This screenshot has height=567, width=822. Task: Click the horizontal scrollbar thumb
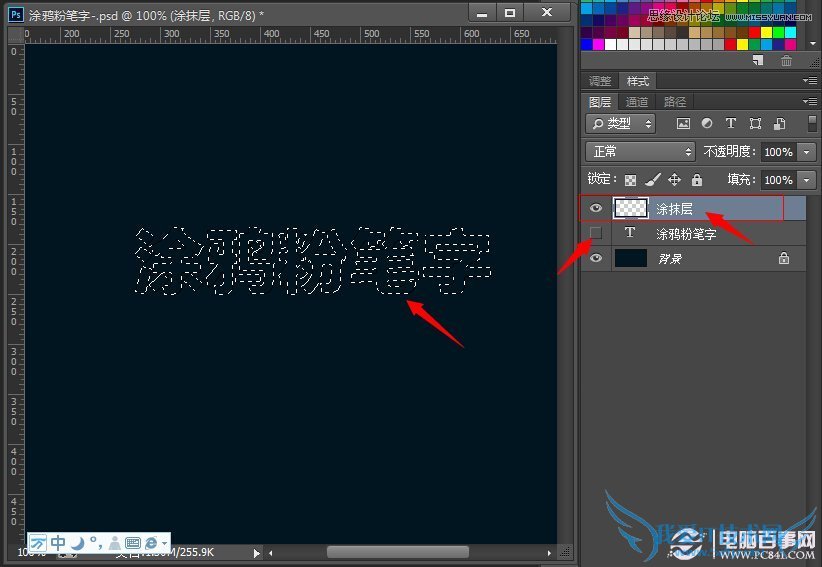(x=398, y=552)
